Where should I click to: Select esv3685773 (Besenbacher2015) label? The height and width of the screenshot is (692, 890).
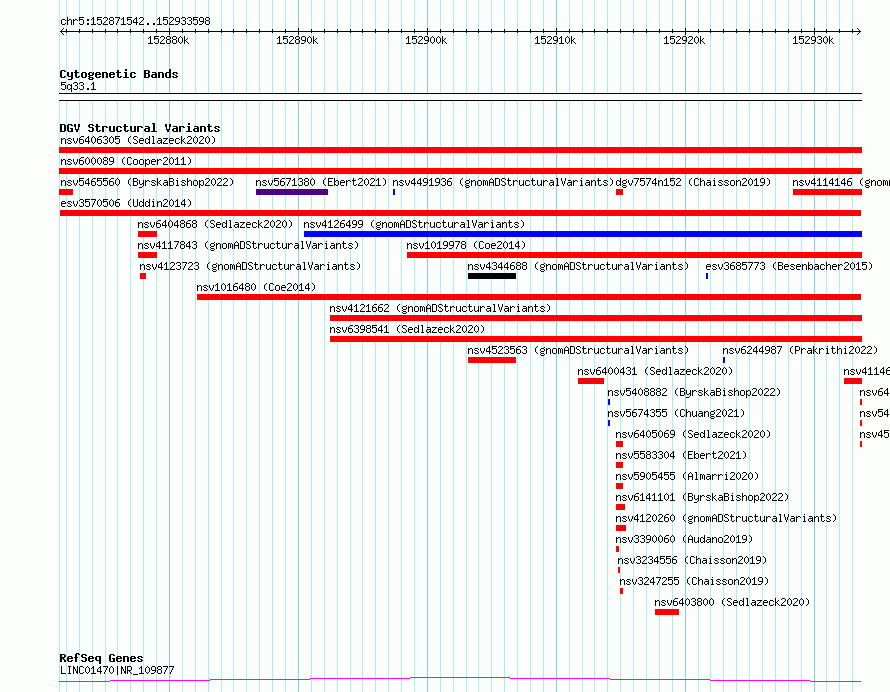[789, 266]
